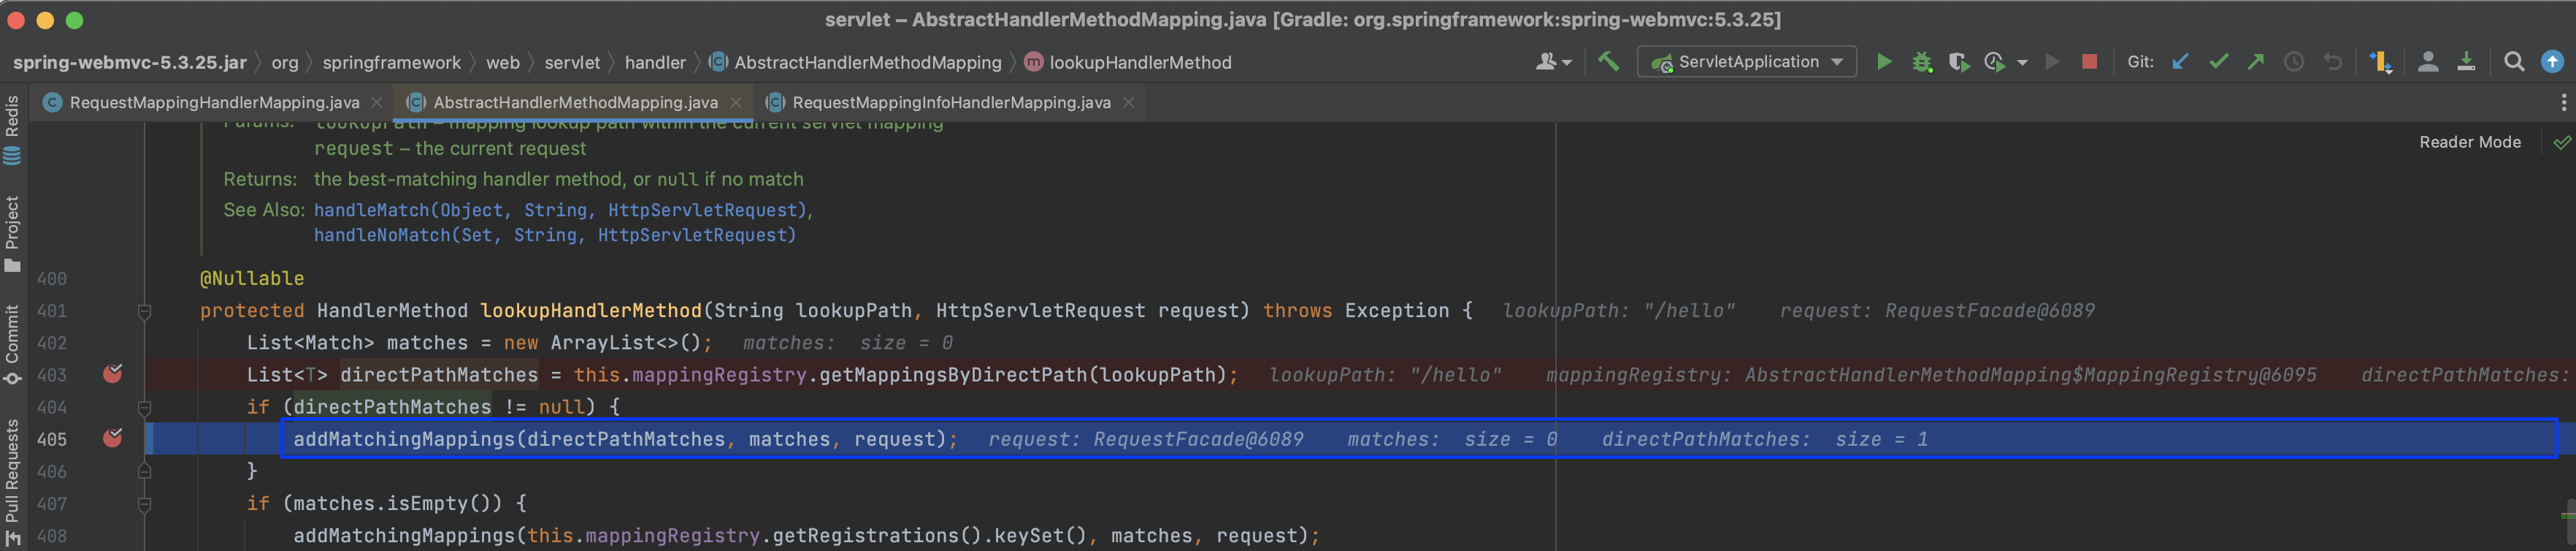Click fold end marker at line 406

point(144,471)
